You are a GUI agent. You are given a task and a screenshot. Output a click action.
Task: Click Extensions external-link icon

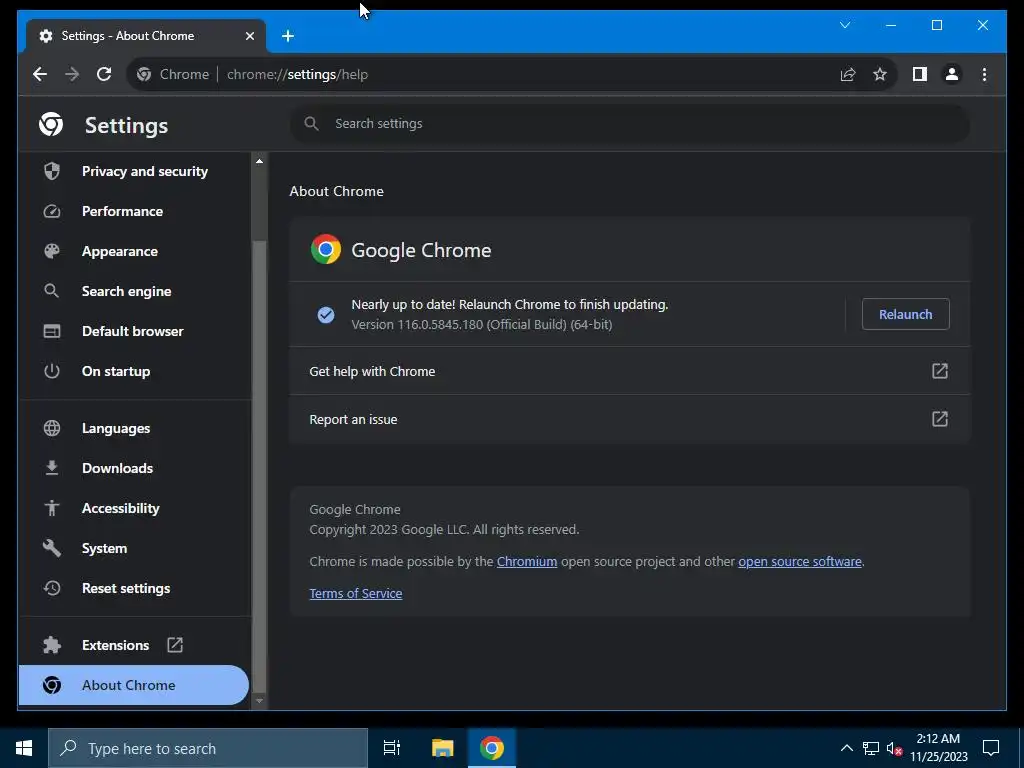(x=175, y=645)
